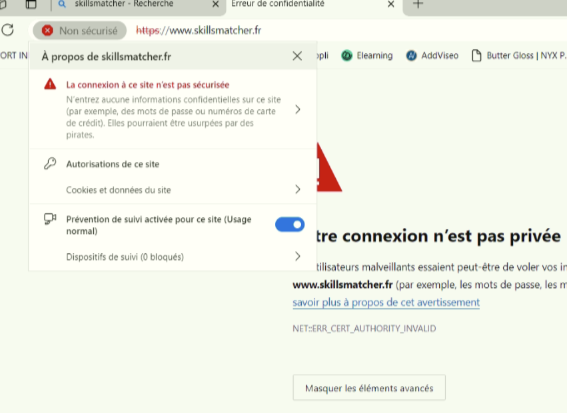The image size is (567, 413).
Task: Open a new tab with plus button
Action: coord(418,4)
